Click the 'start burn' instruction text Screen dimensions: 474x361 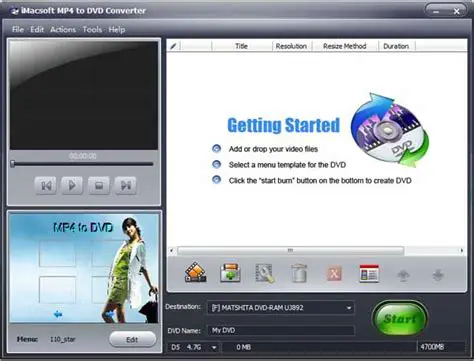point(320,181)
